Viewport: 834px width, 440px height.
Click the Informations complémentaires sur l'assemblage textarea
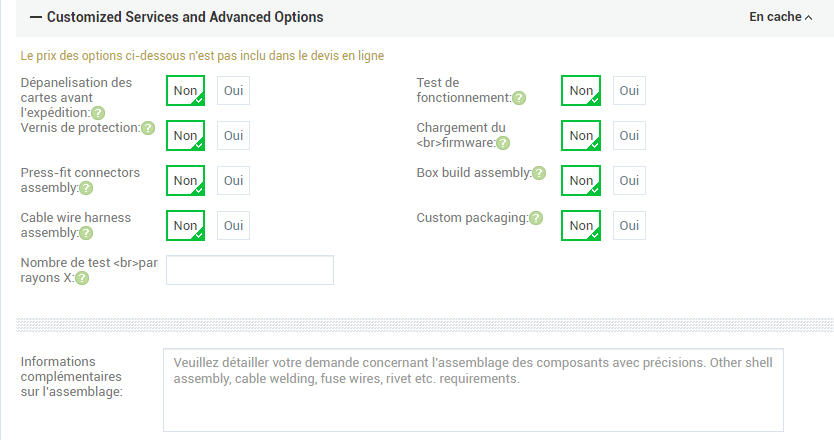tap(473, 390)
